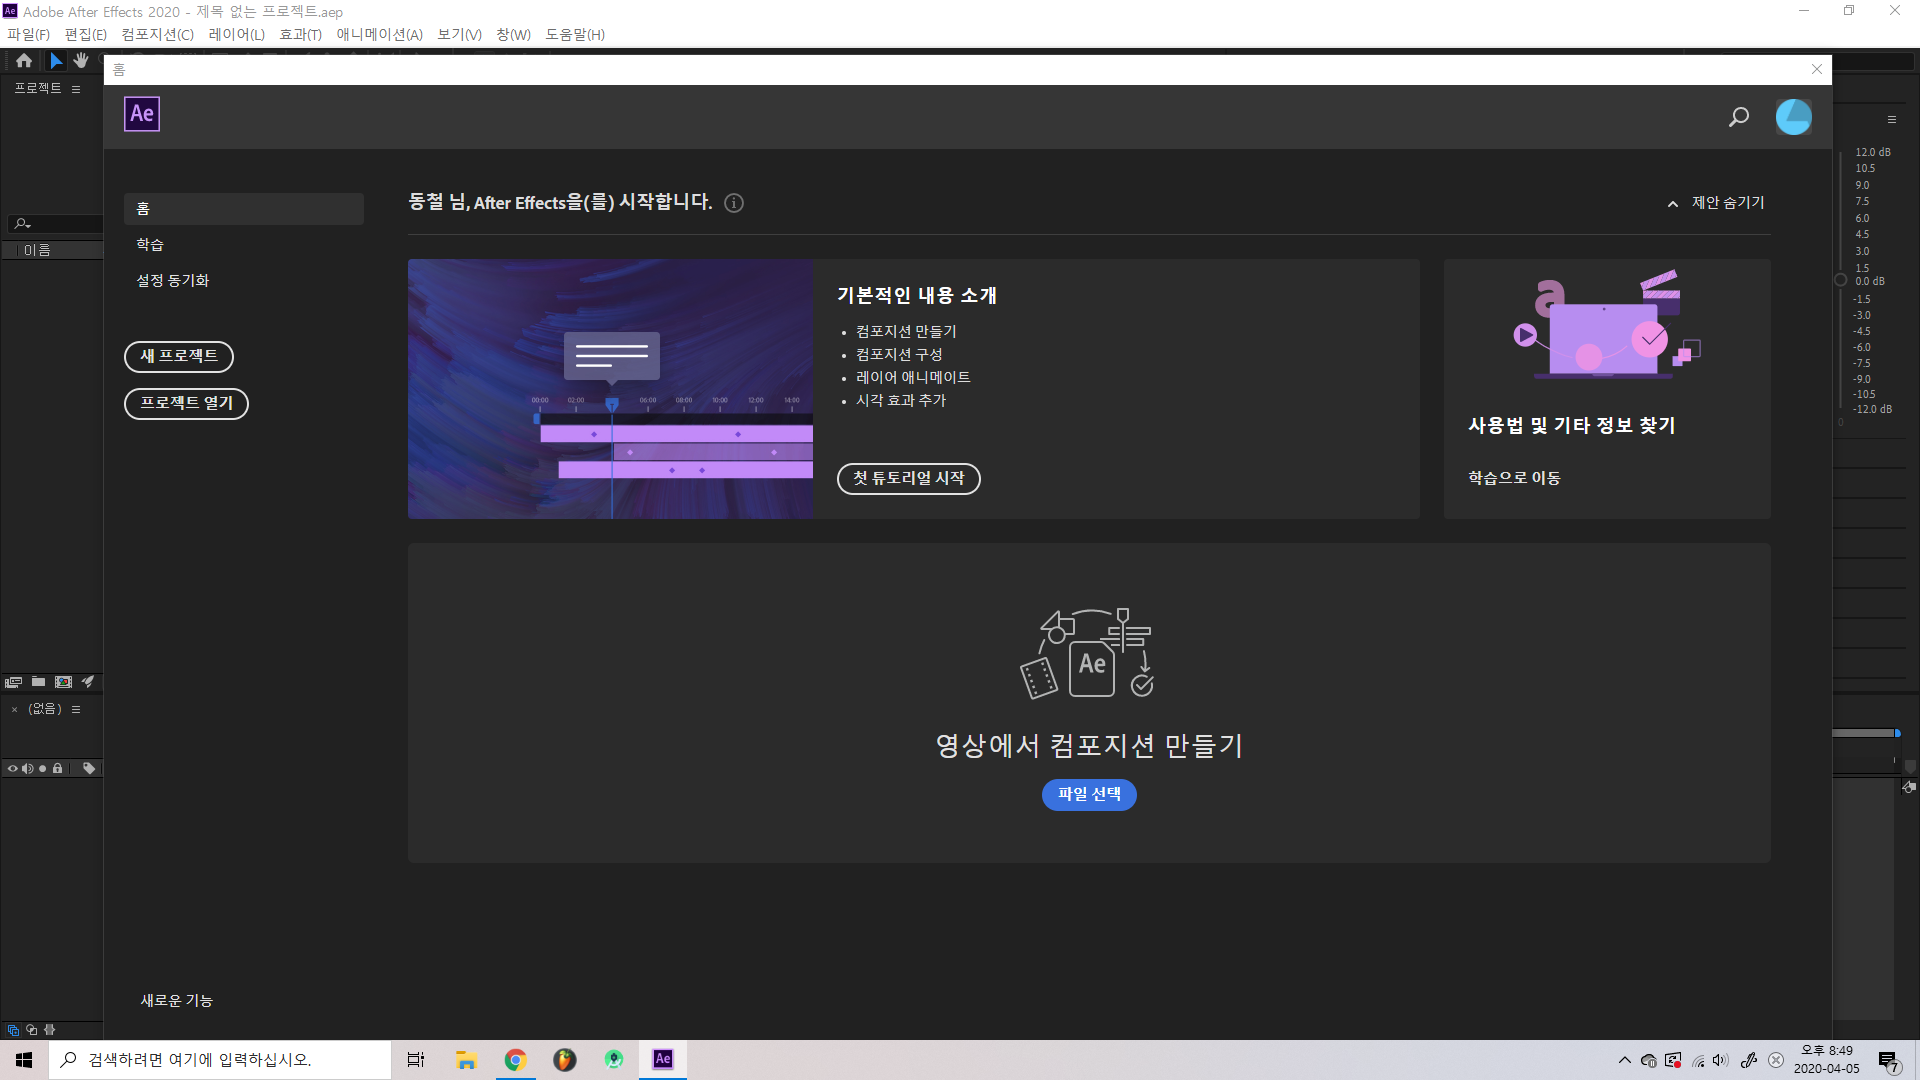Toggle the video eye column switch

click(x=13, y=769)
